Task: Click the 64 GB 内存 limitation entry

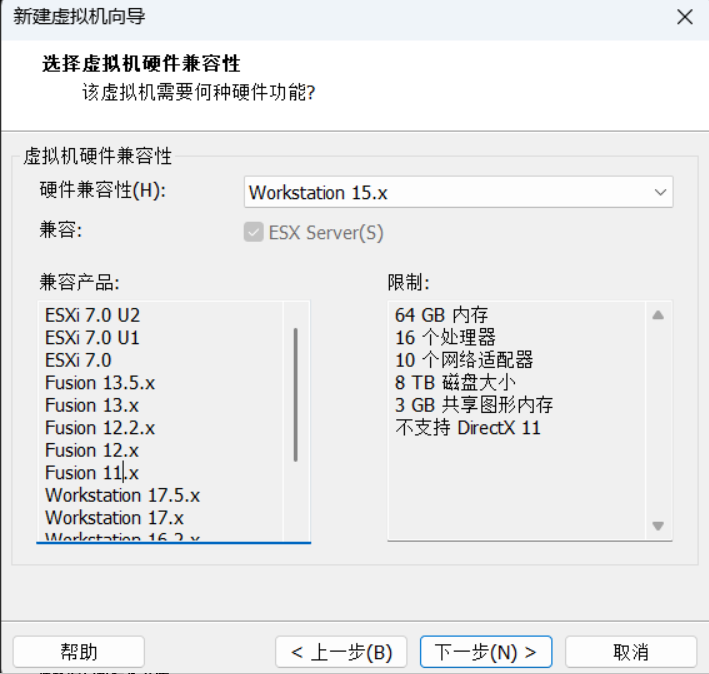Action: [441, 315]
